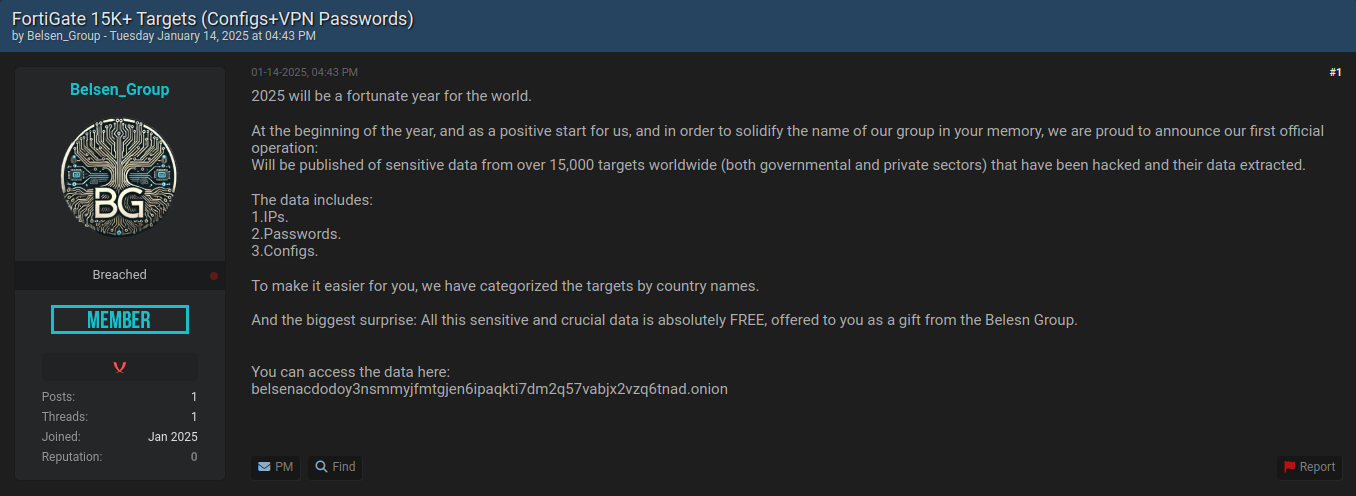Screen dimensions: 1356x496
Task: Click the Tuesday January 14, 2025 header date
Action: [x=212, y=36]
